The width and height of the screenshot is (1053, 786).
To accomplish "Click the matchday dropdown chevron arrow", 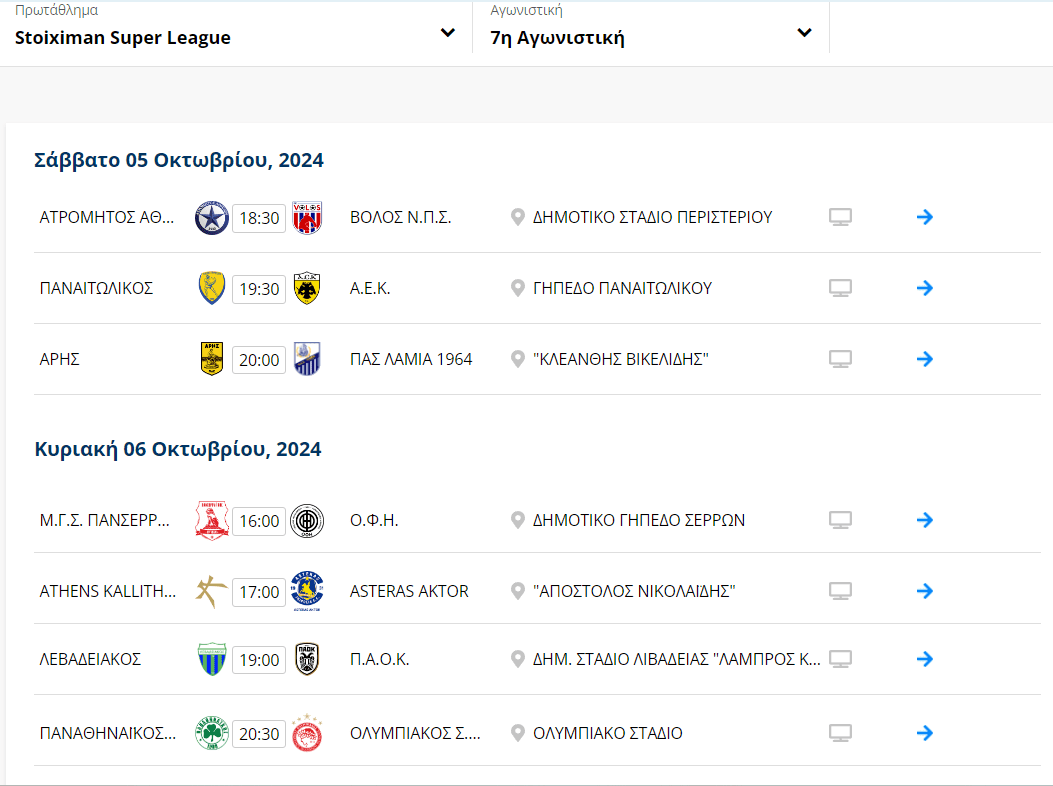I will tap(804, 32).
